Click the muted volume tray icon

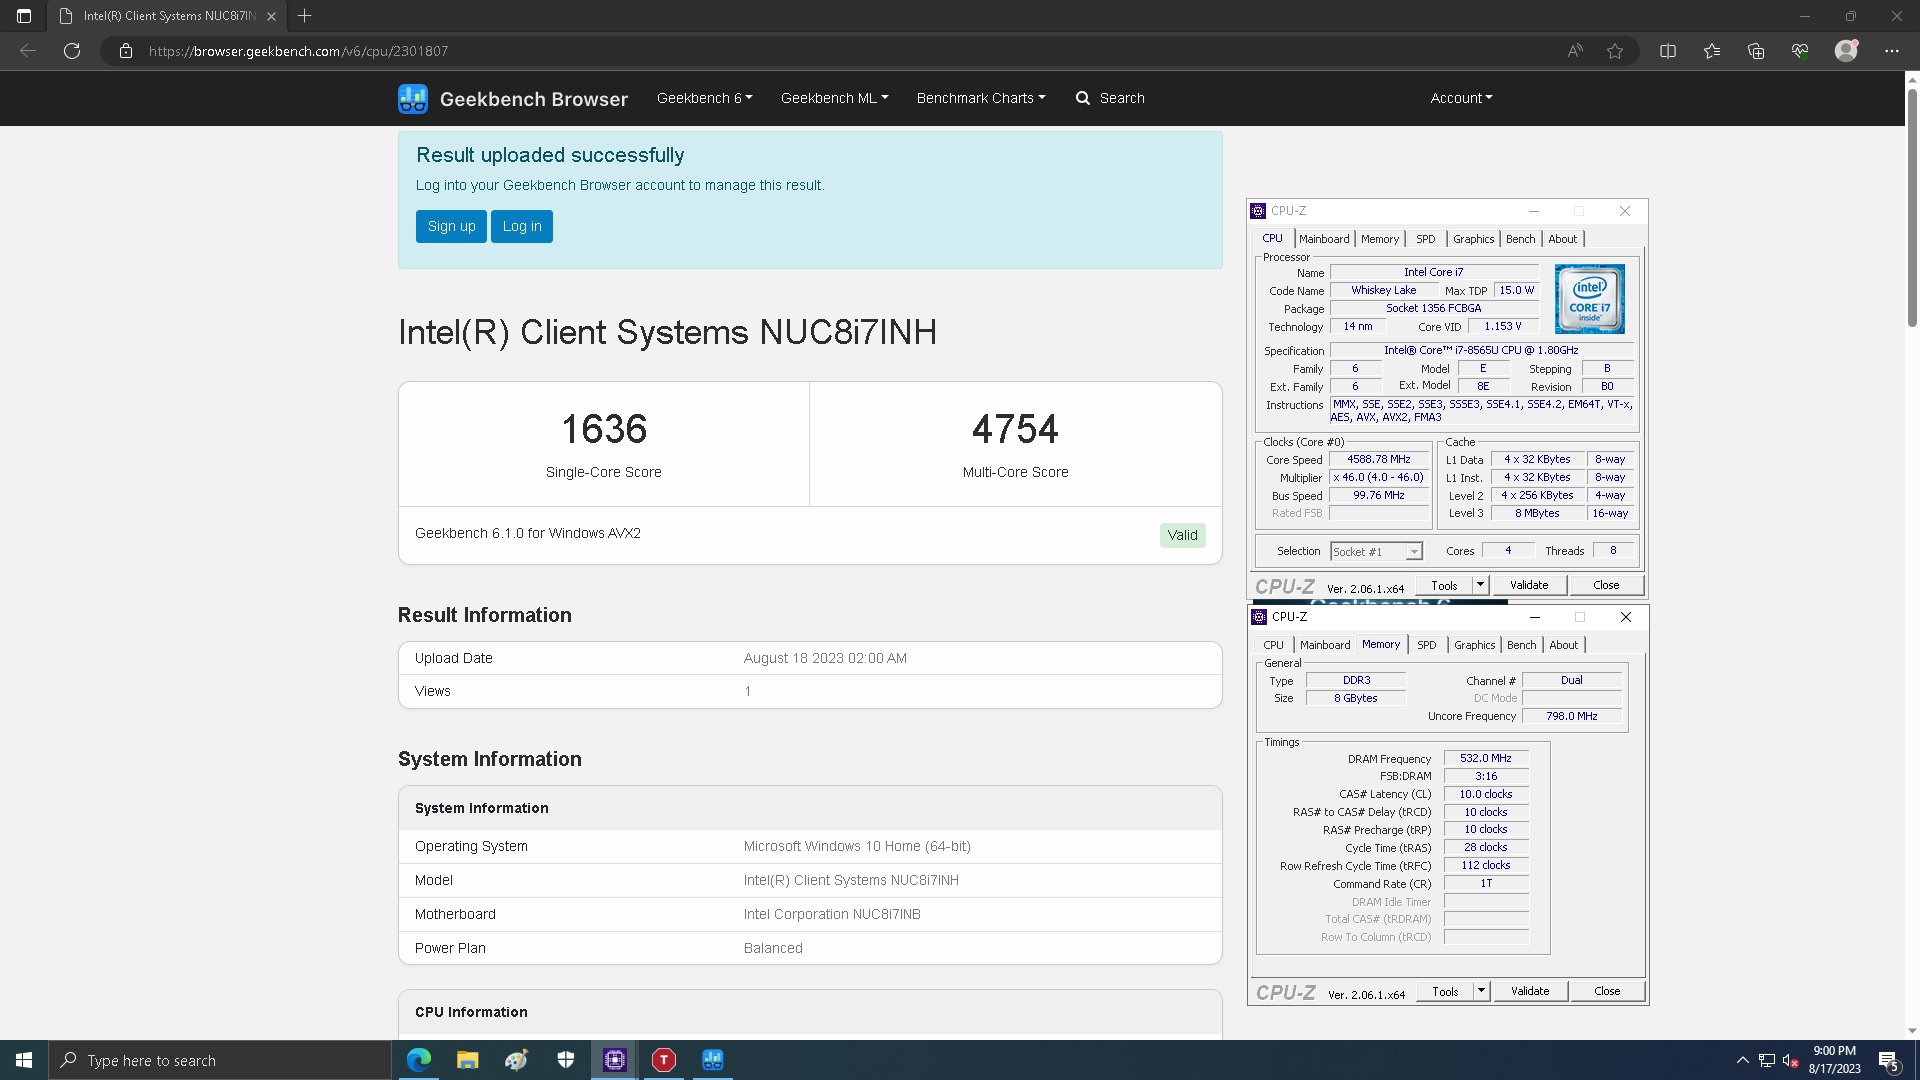(1791, 1060)
